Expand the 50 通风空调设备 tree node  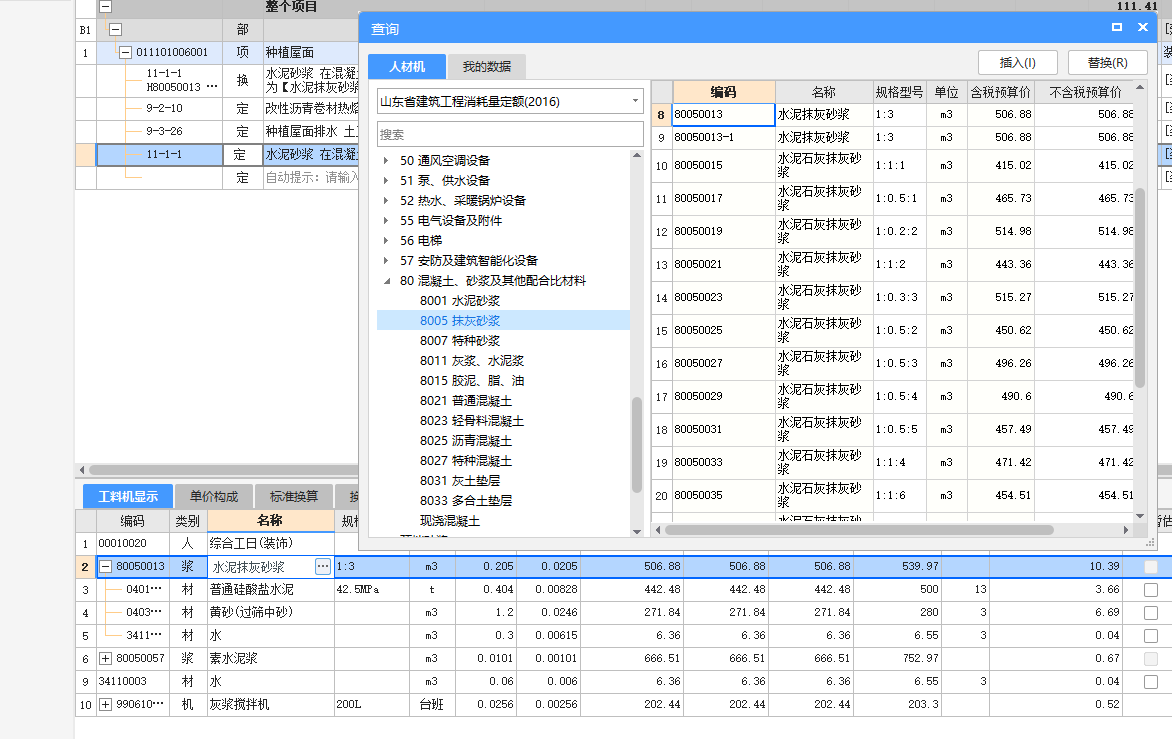(386, 161)
